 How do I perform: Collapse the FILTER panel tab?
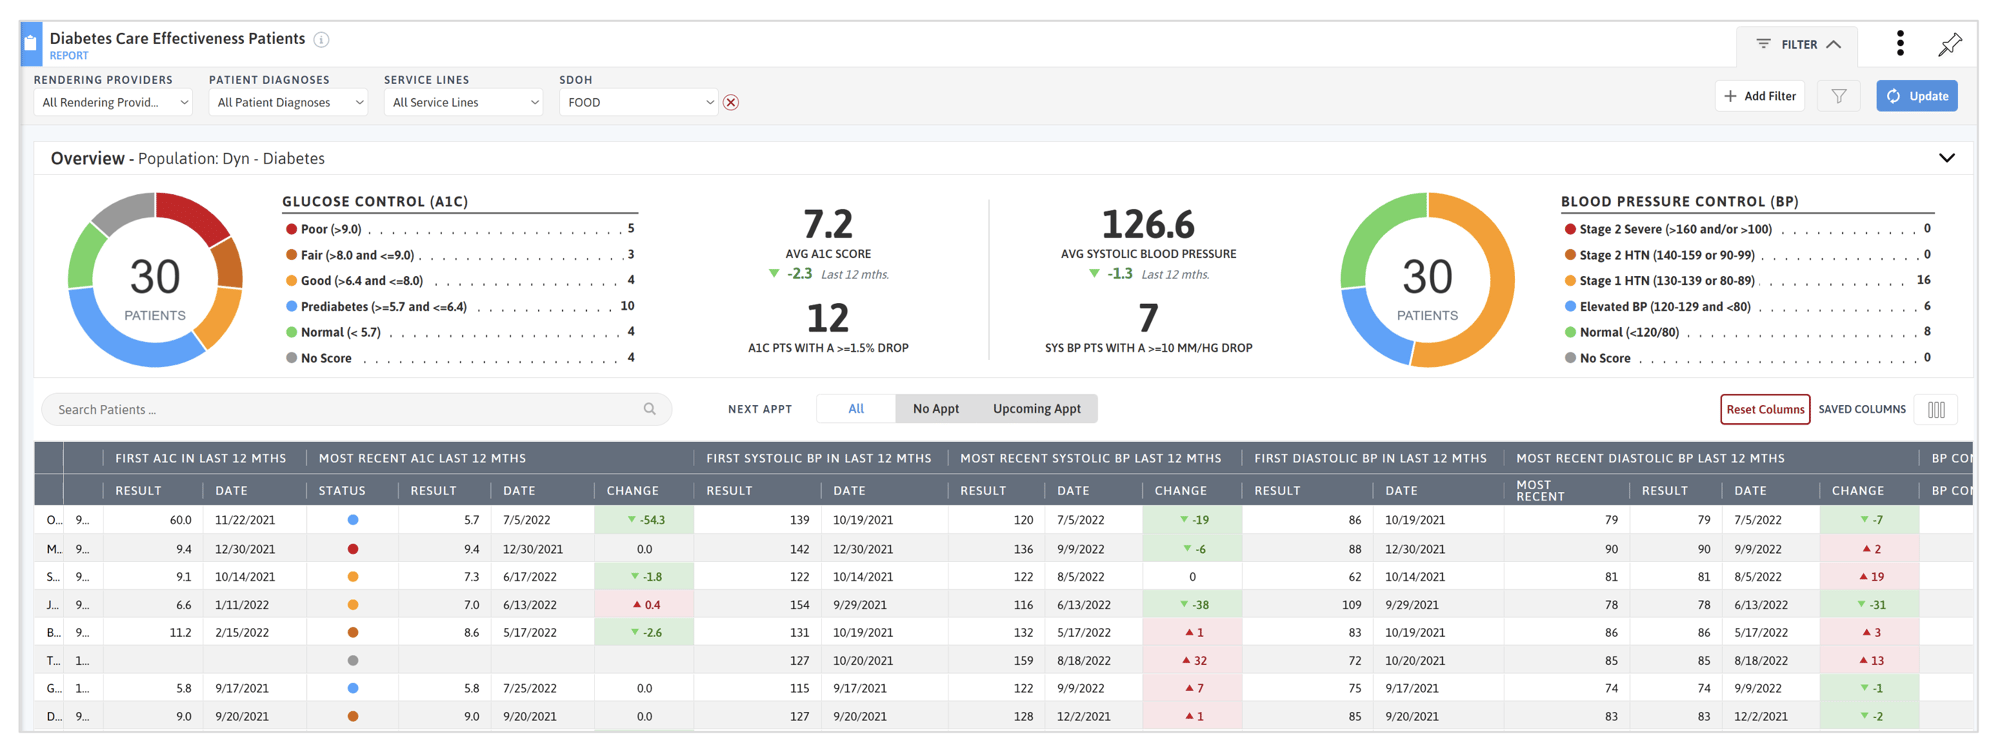tap(1798, 44)
